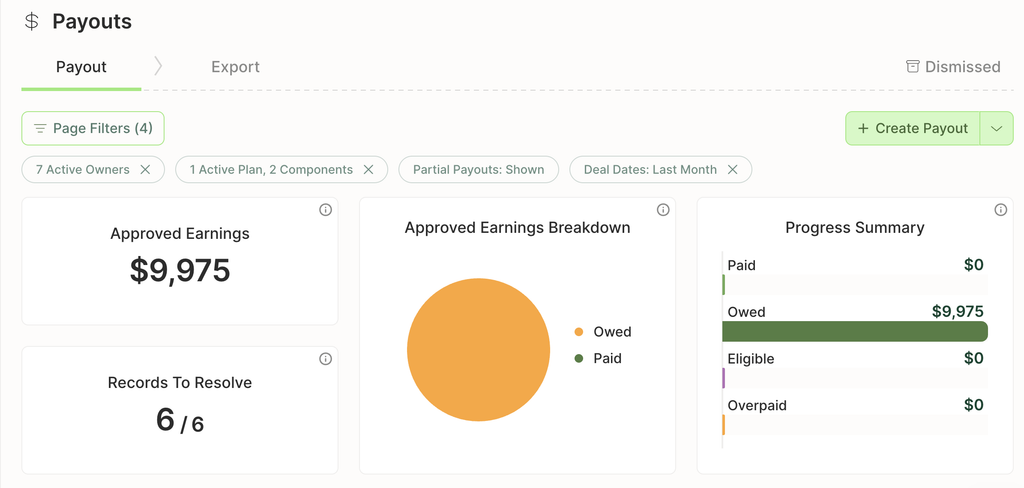The image size is (1024, 488).
Task: Click the Paid progress bar row
Action: 855,285
